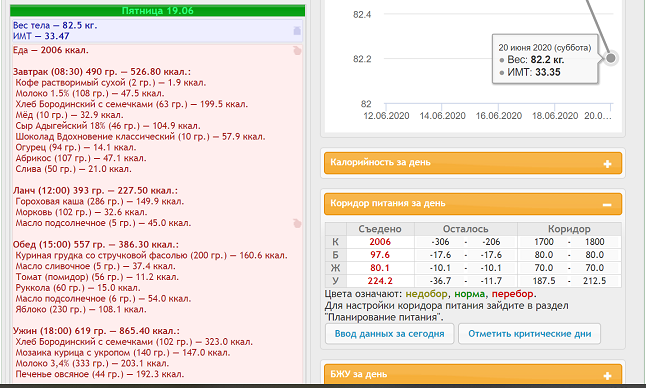This screenshot has height=388, width=646.
Task: Click the green норма legend word
Action: click(469, 294)
